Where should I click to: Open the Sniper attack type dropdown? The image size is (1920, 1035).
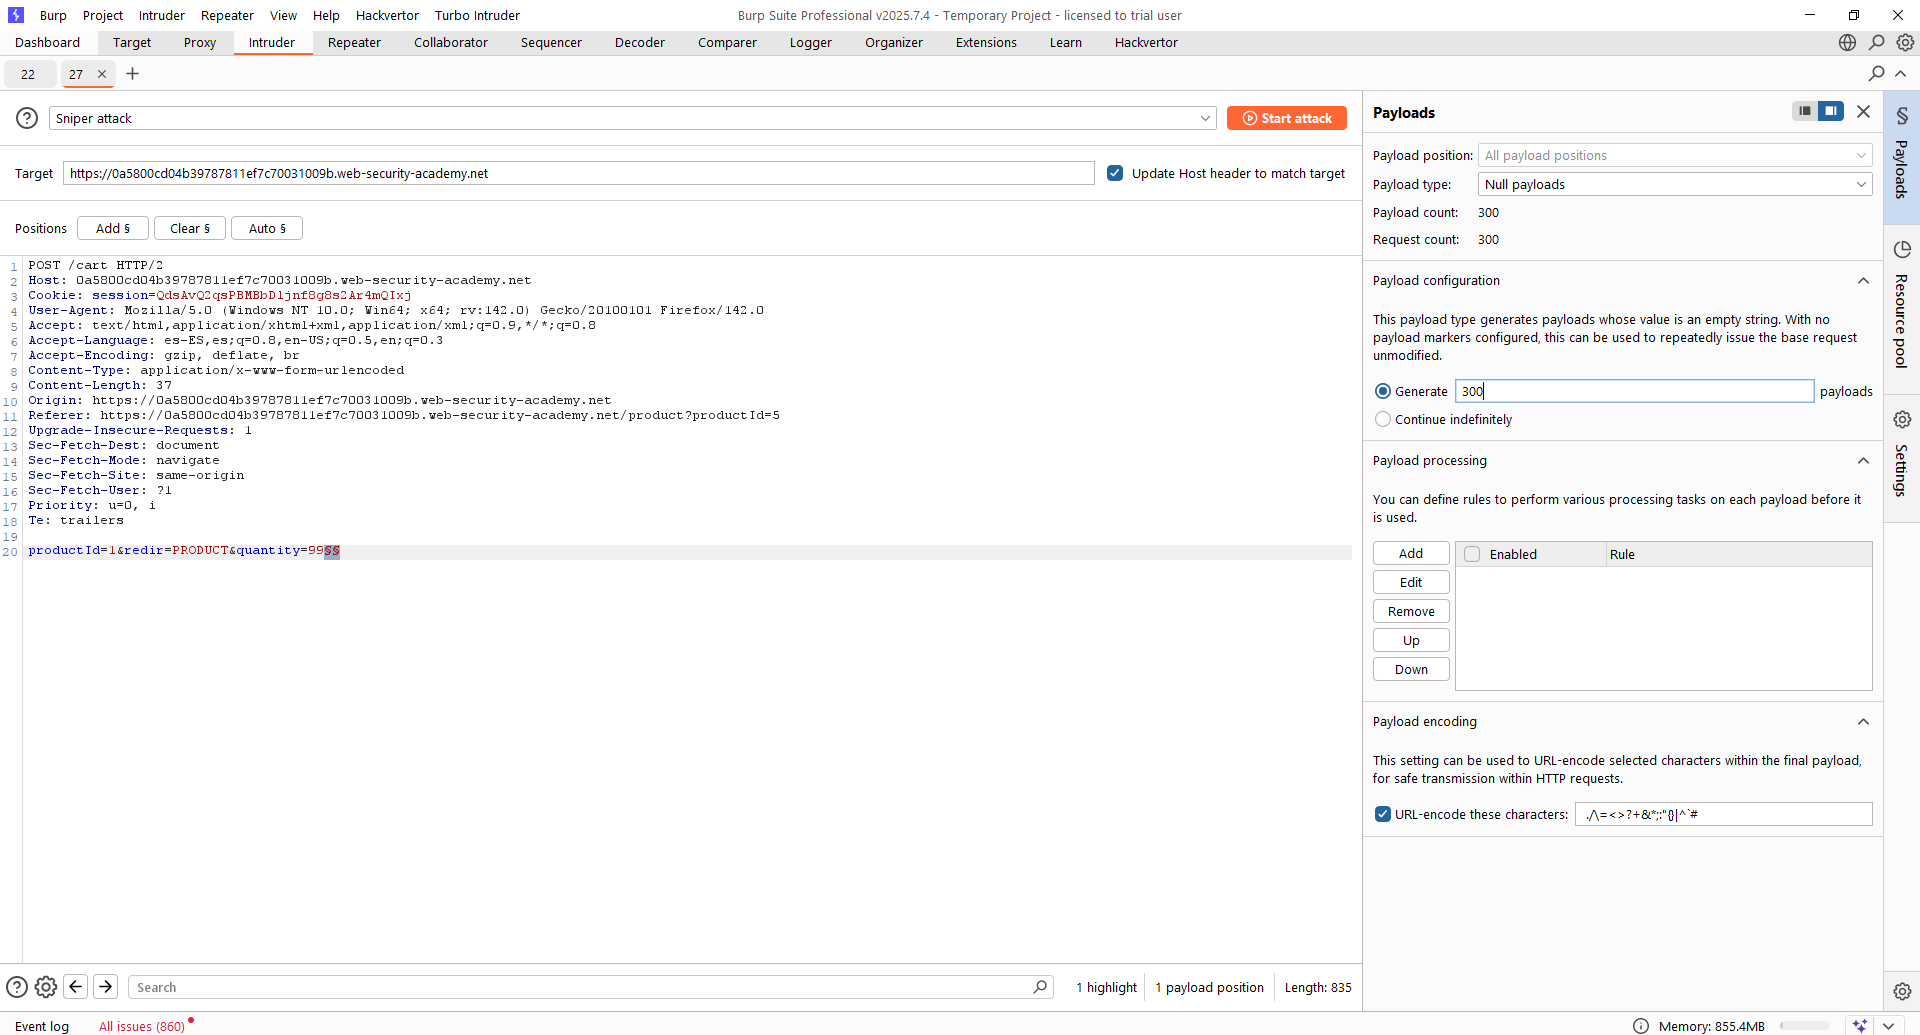tap(632, 118)
